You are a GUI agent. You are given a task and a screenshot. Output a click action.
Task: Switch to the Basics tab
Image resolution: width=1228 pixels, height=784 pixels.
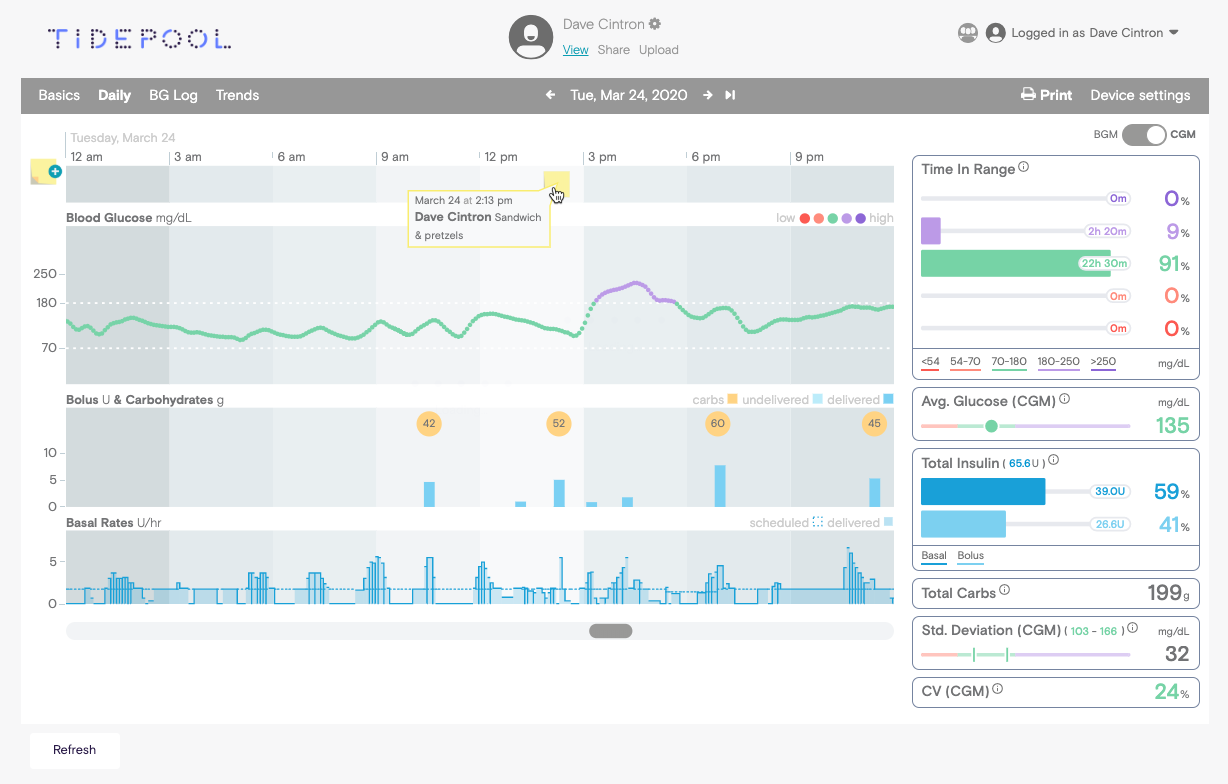point(59,95)
